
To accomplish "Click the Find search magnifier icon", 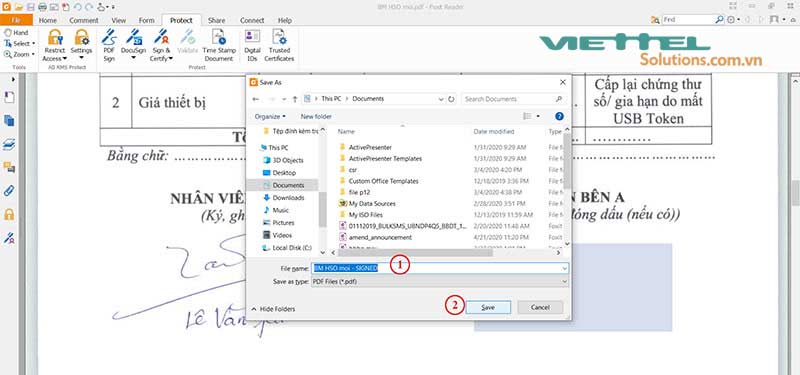I will [719, 19].
